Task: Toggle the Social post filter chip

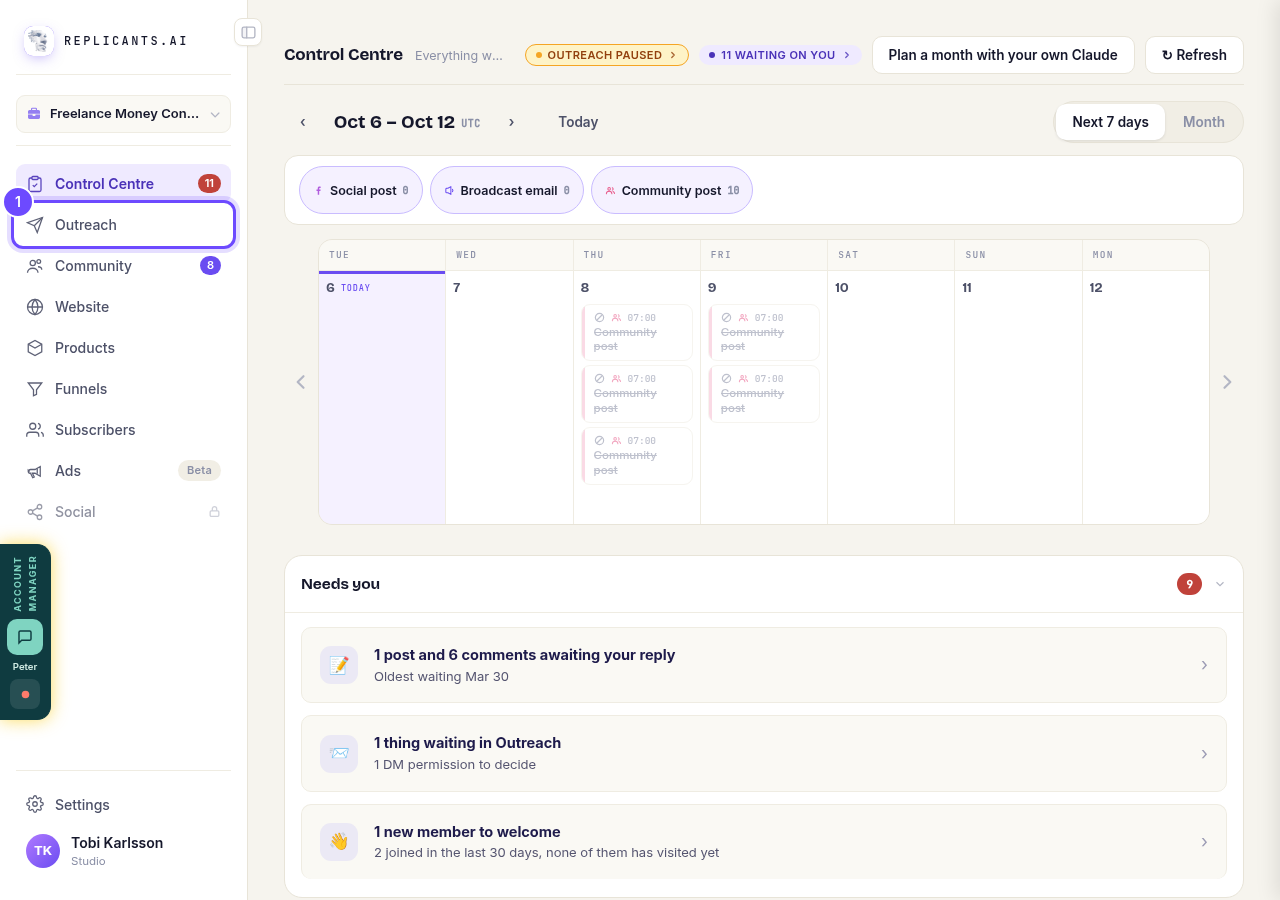Action: [x=361, y=190]
